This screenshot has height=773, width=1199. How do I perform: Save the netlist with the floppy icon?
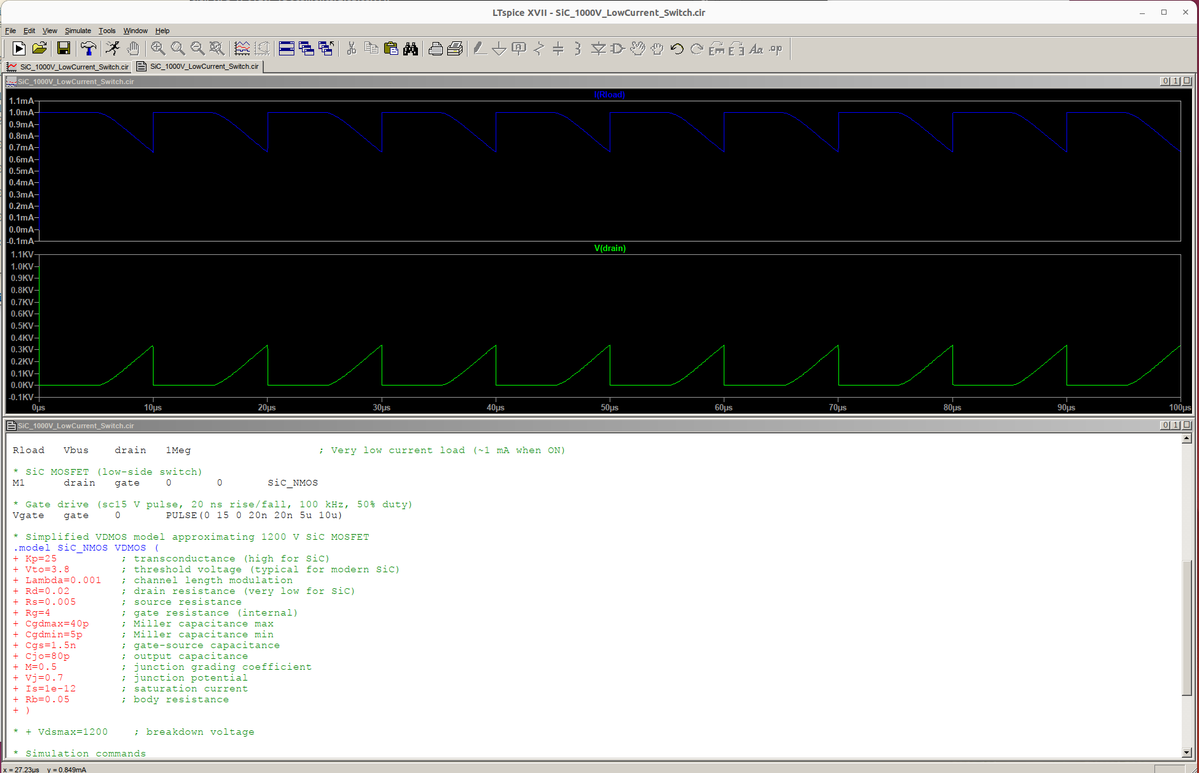(63, 49)
